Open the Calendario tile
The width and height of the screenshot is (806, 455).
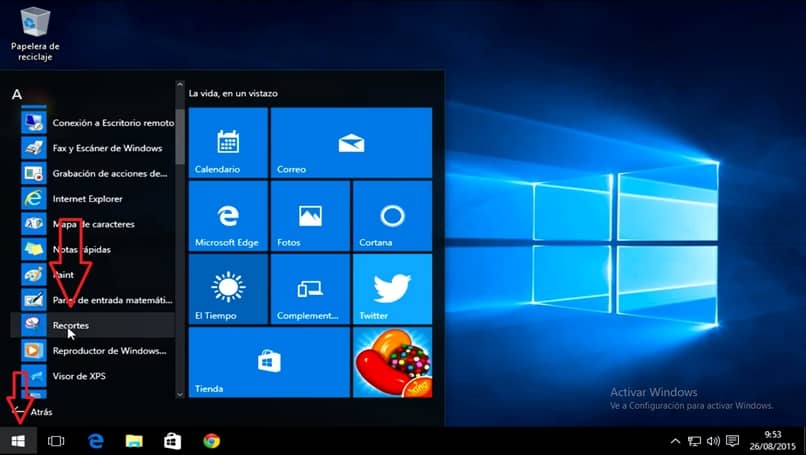tap(228, 142)
